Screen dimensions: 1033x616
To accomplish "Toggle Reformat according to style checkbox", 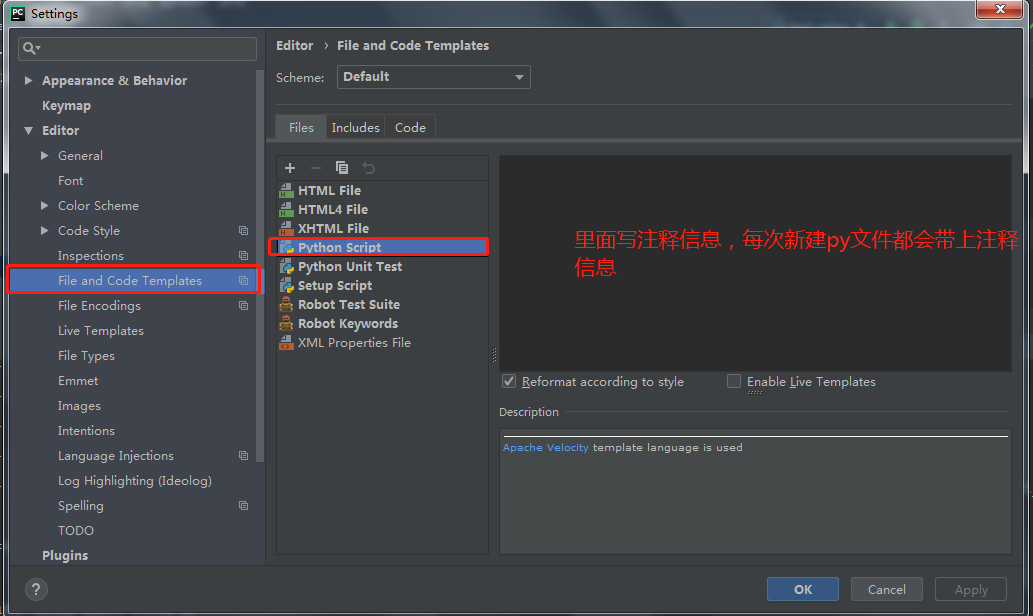I will coord(509,381).
